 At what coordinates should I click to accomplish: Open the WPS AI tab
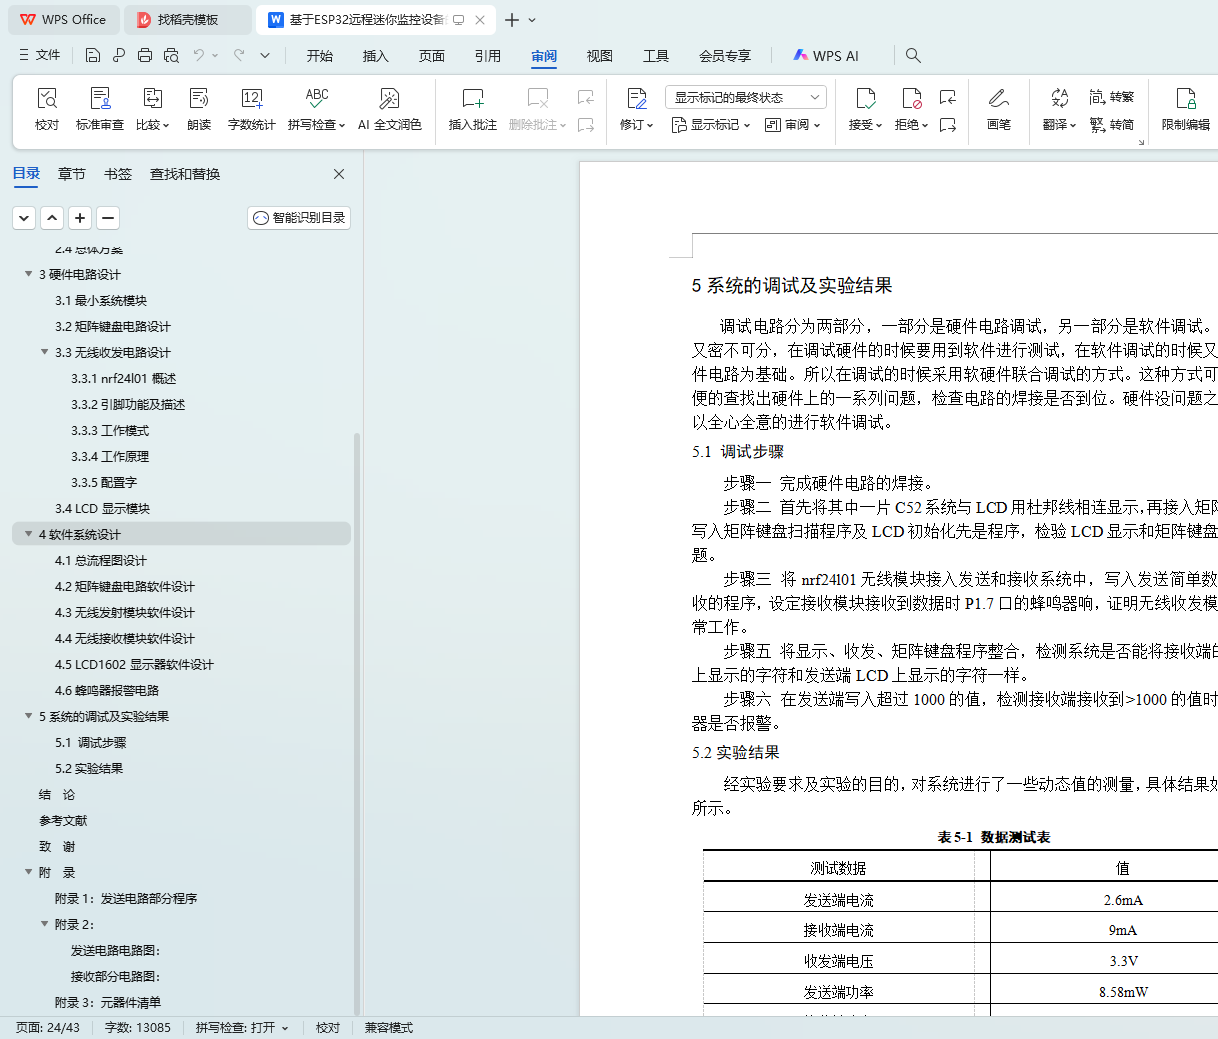point(826,56)
